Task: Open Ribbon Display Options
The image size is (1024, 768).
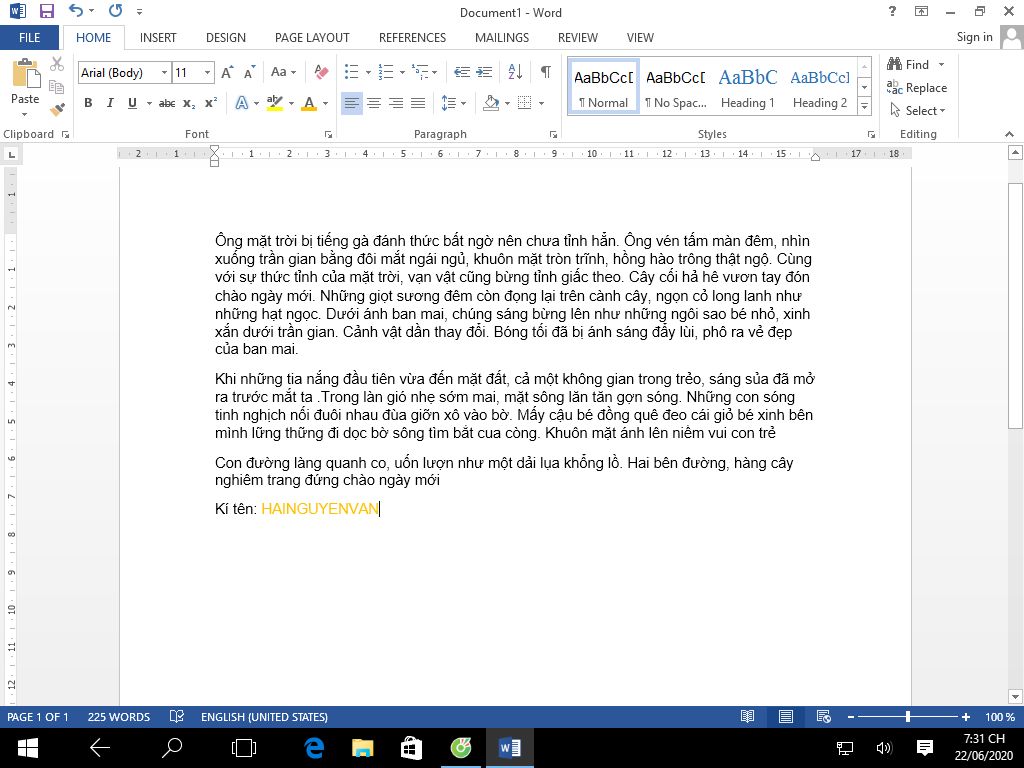Action: click(921, 11)
